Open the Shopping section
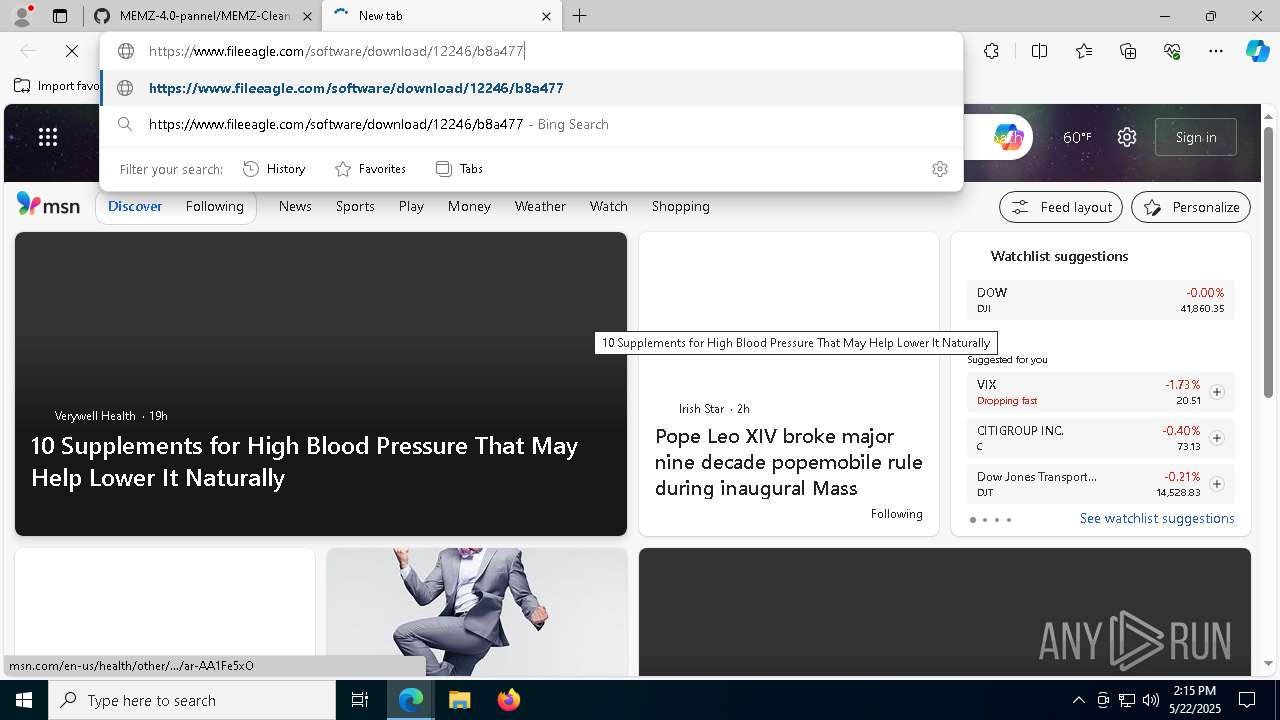The height and width of the screenshot is (720, 1280). [x=681, y=206]
